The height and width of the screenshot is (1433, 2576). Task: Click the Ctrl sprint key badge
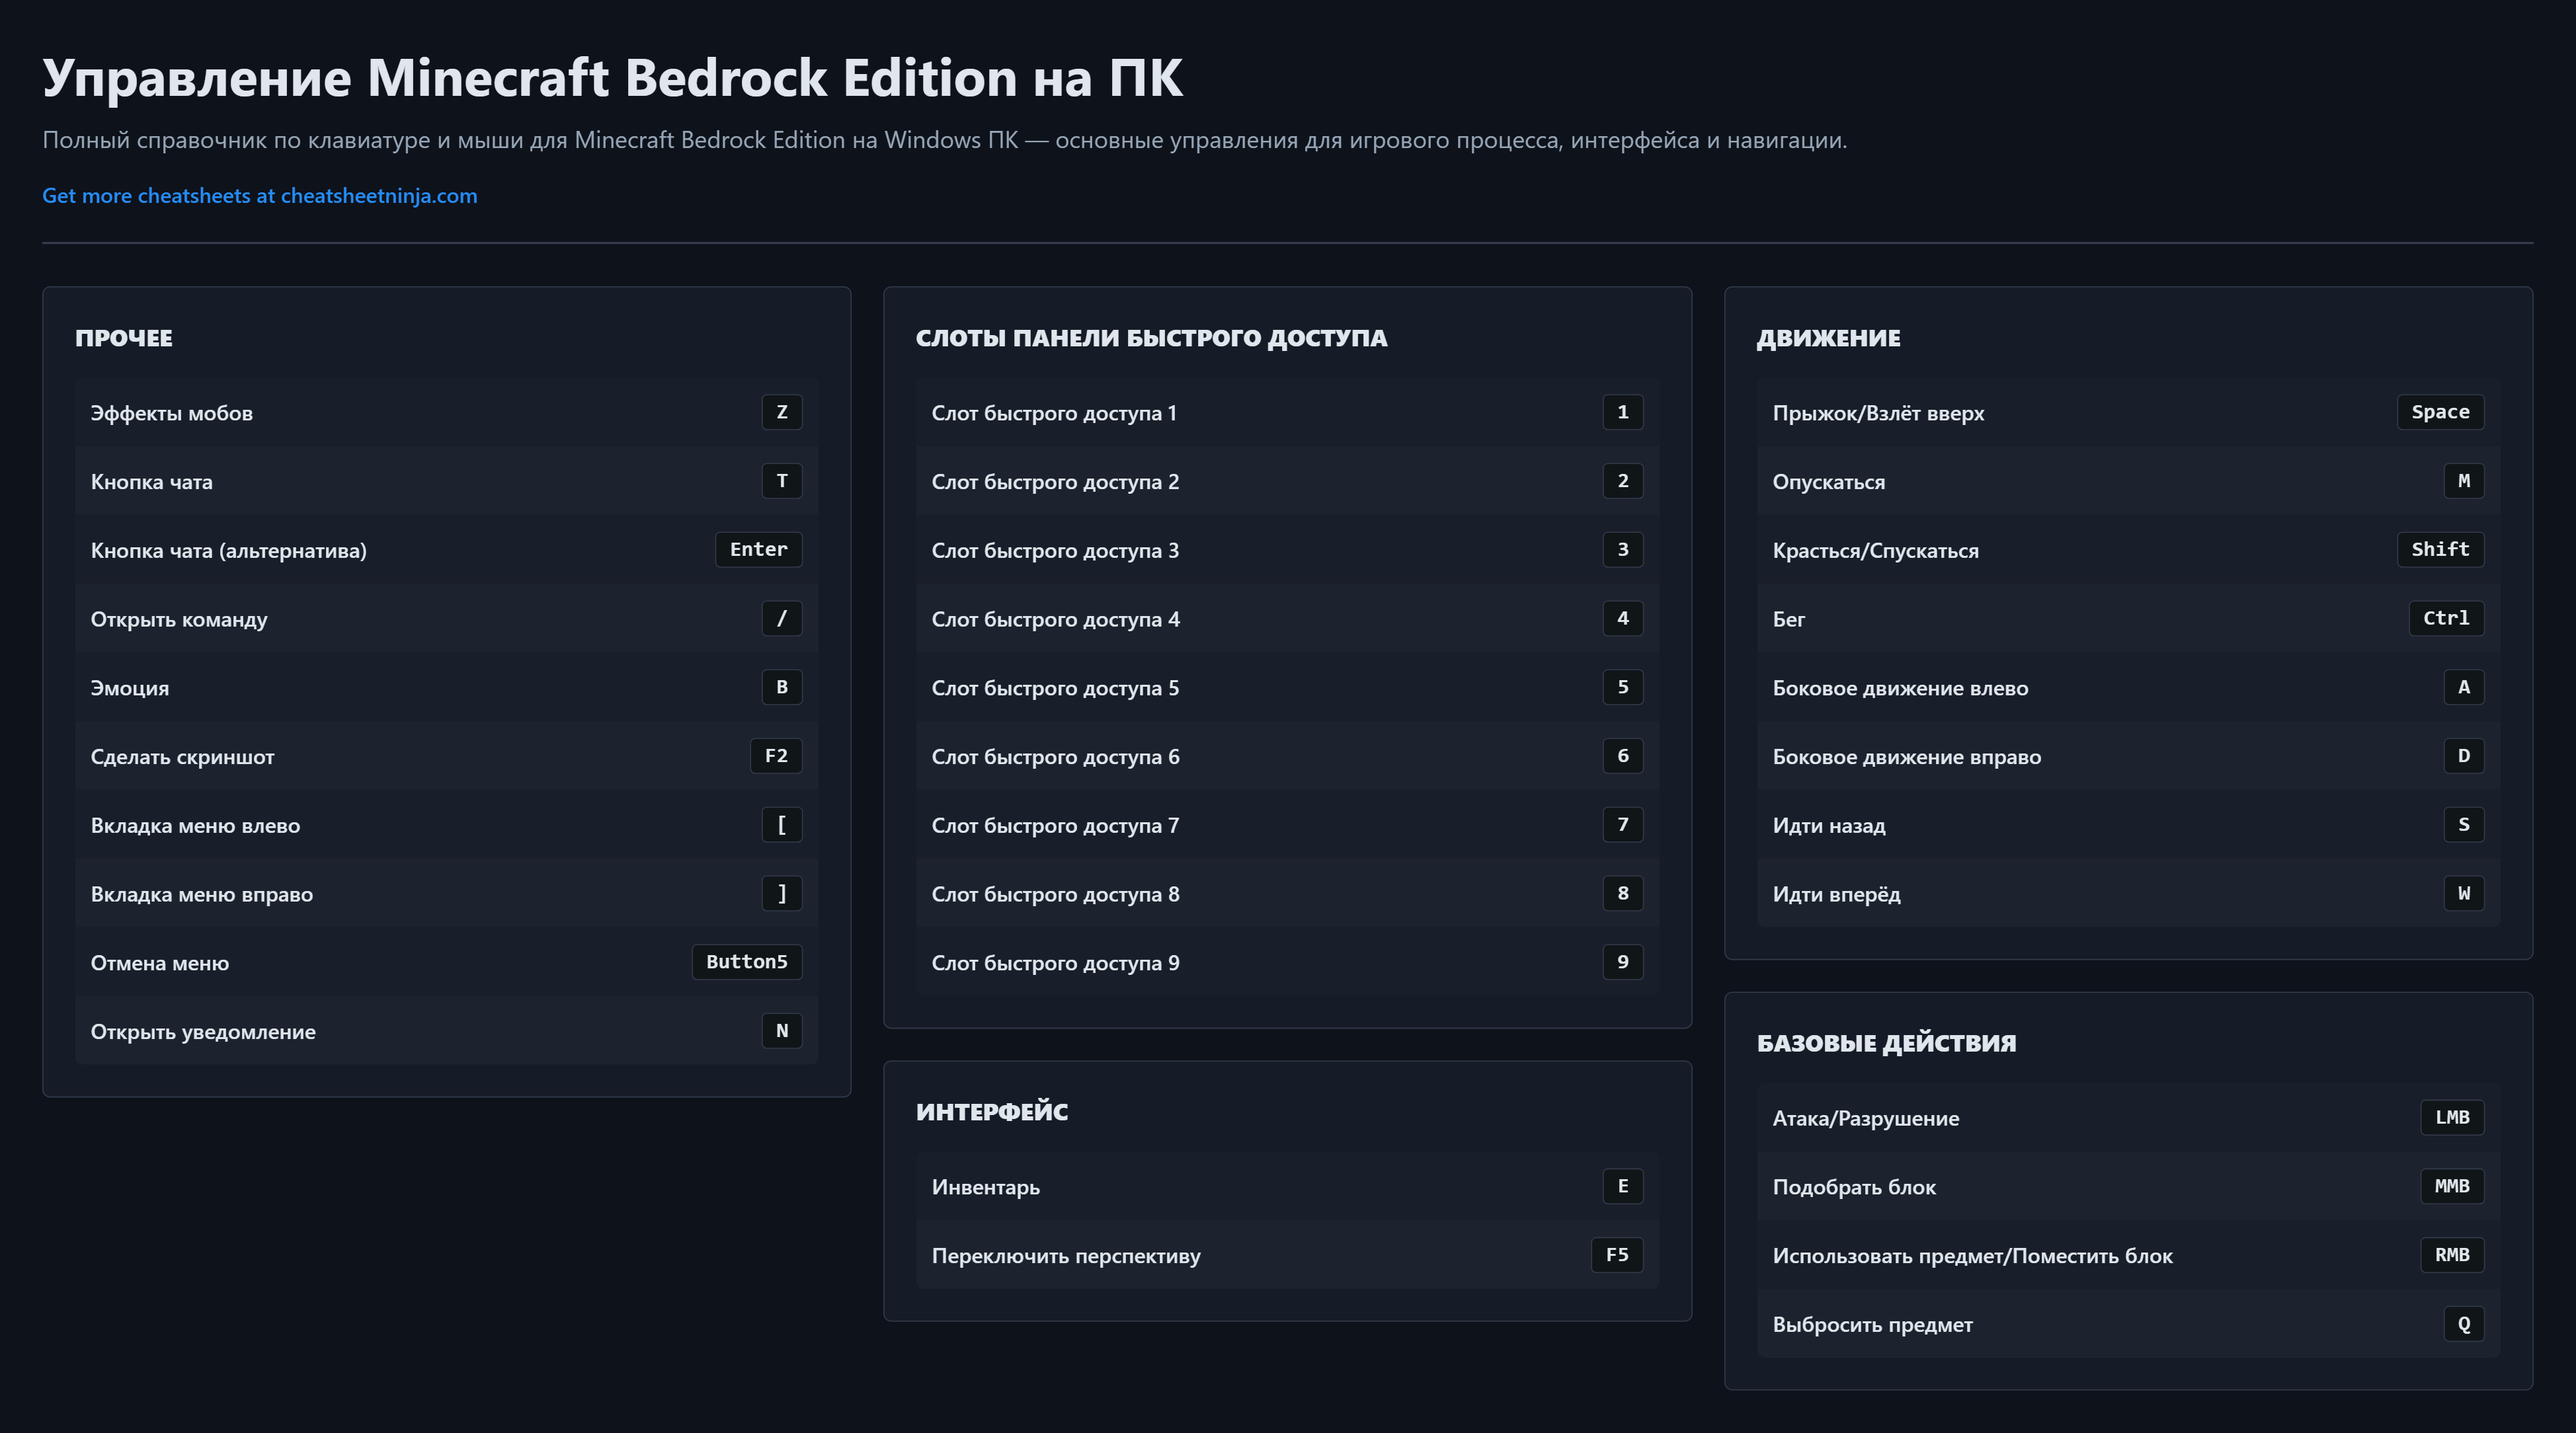[2445, 618]
